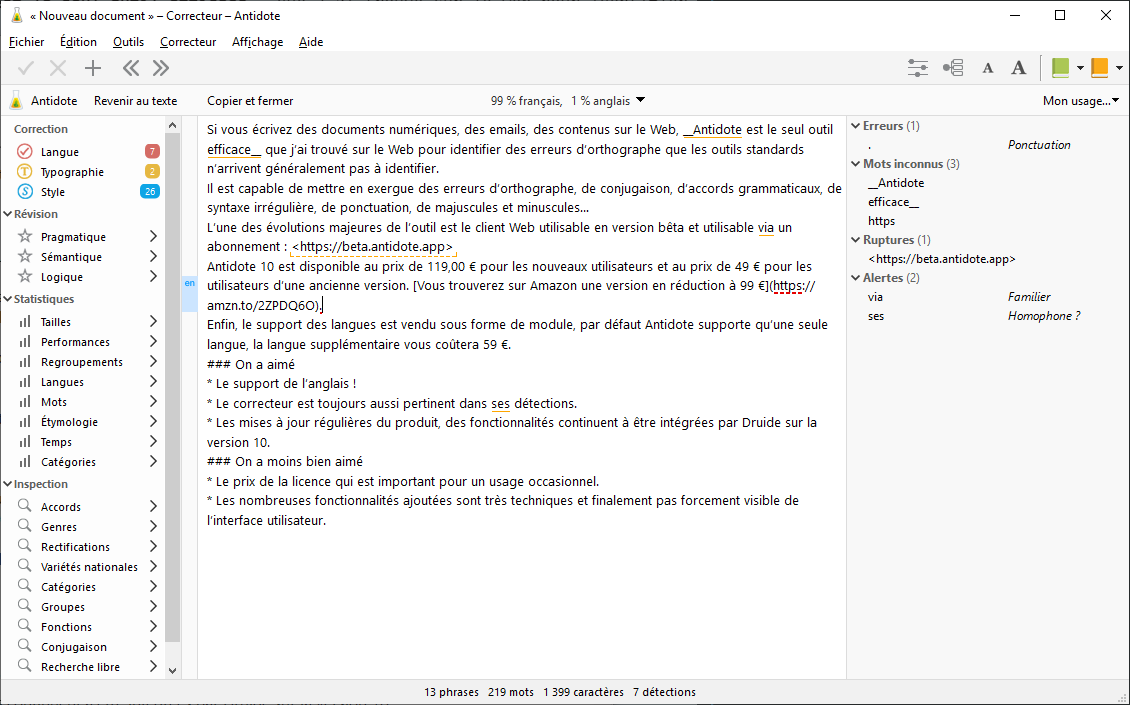Click the orange guides book icon
Image resolution: width=1130 pixels, height=705 pixels.
(1099, 68)
